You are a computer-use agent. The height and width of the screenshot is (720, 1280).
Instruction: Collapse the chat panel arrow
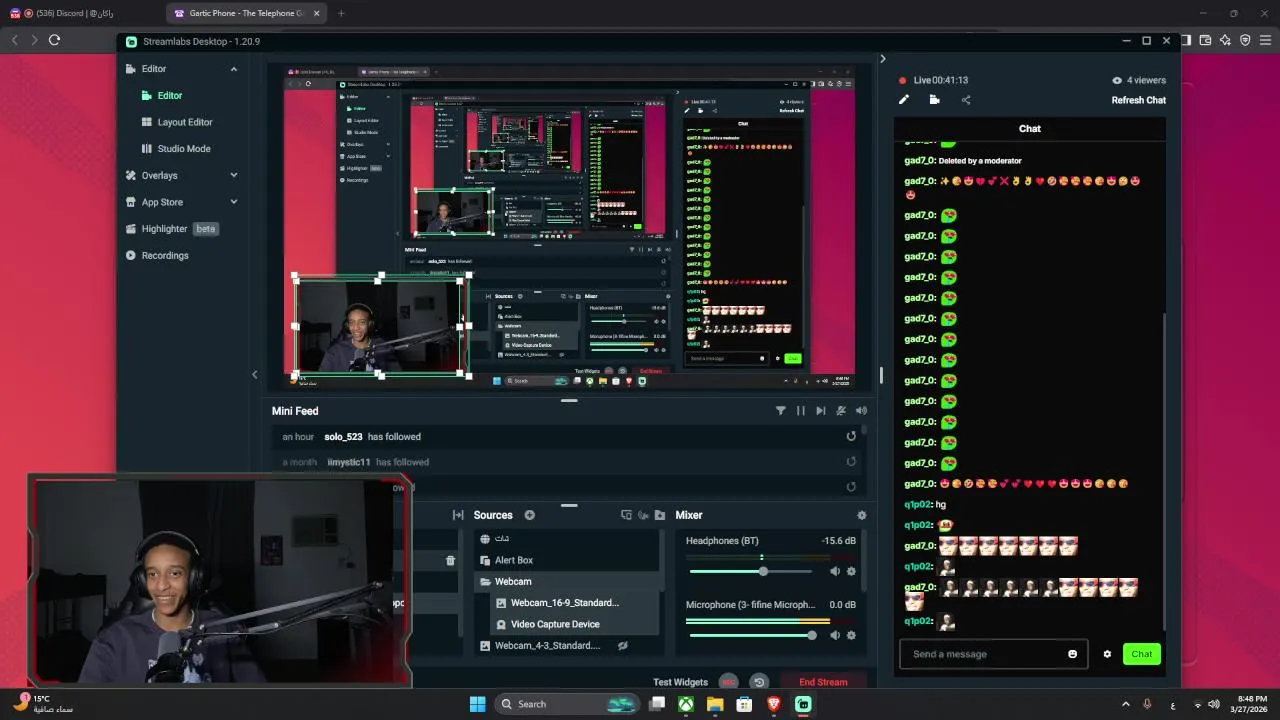tap(882, 59)
